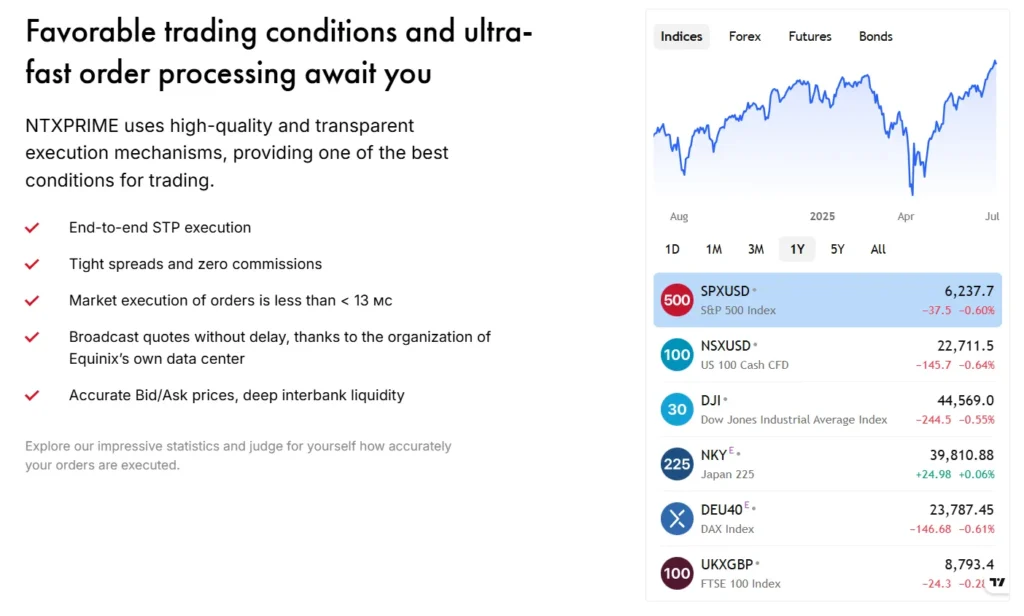The image size is (1024, 616).
Task: Switch to the Forex tab
Action: 744,37
